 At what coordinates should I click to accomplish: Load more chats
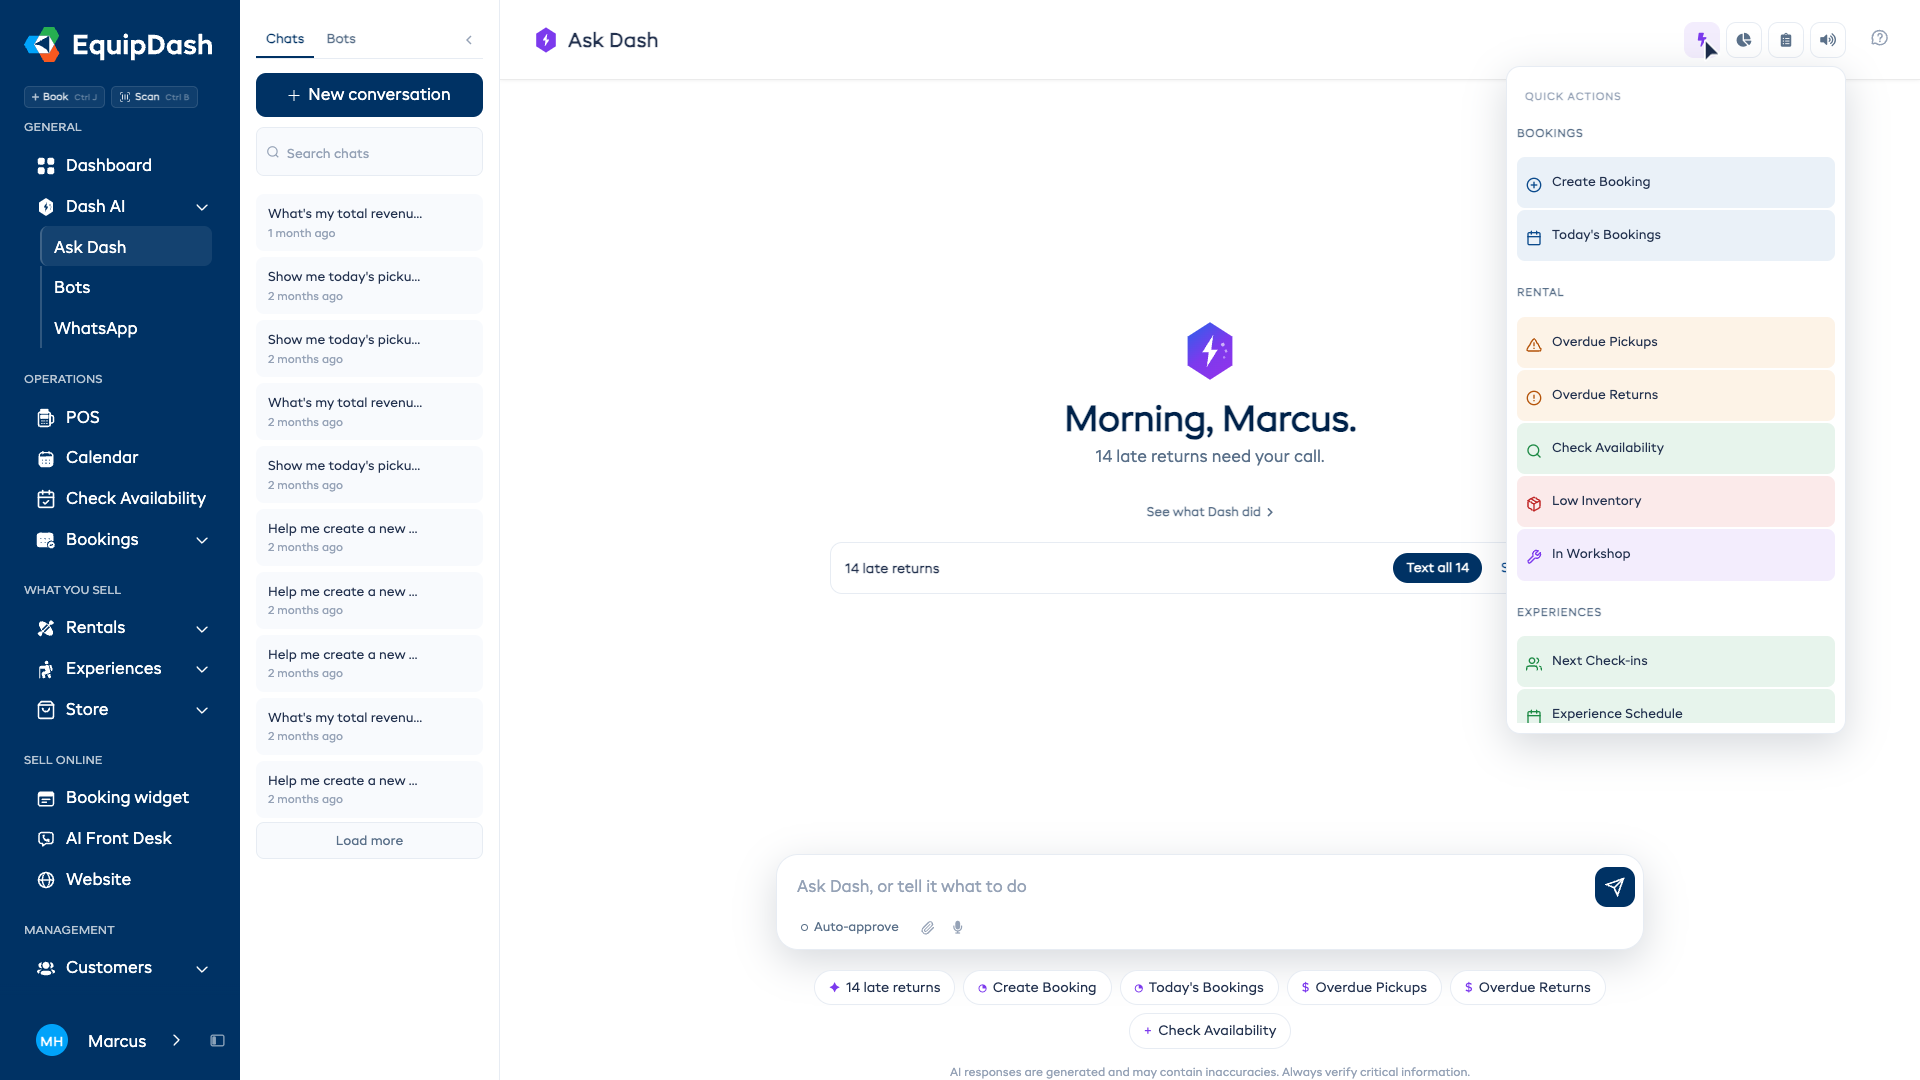pos(369,840)
